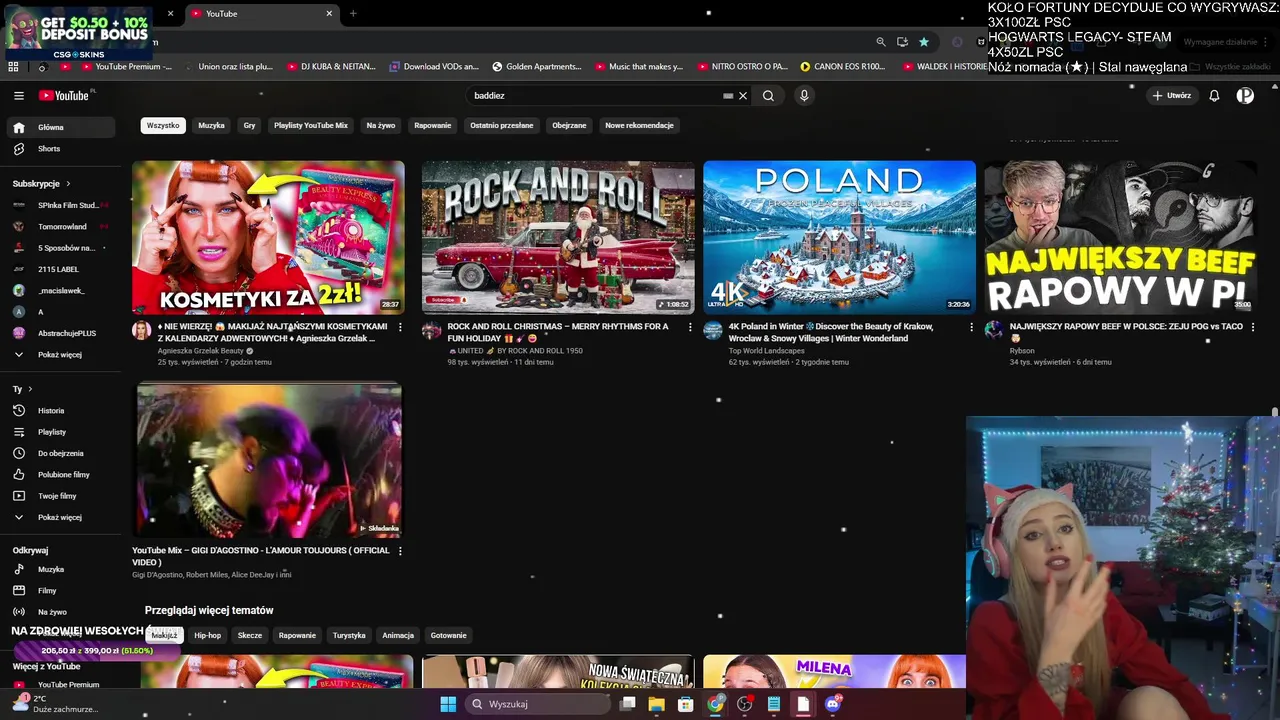Open the menu for the NAJWIĘKSZY RAPOWY BEEF video

1252,327
